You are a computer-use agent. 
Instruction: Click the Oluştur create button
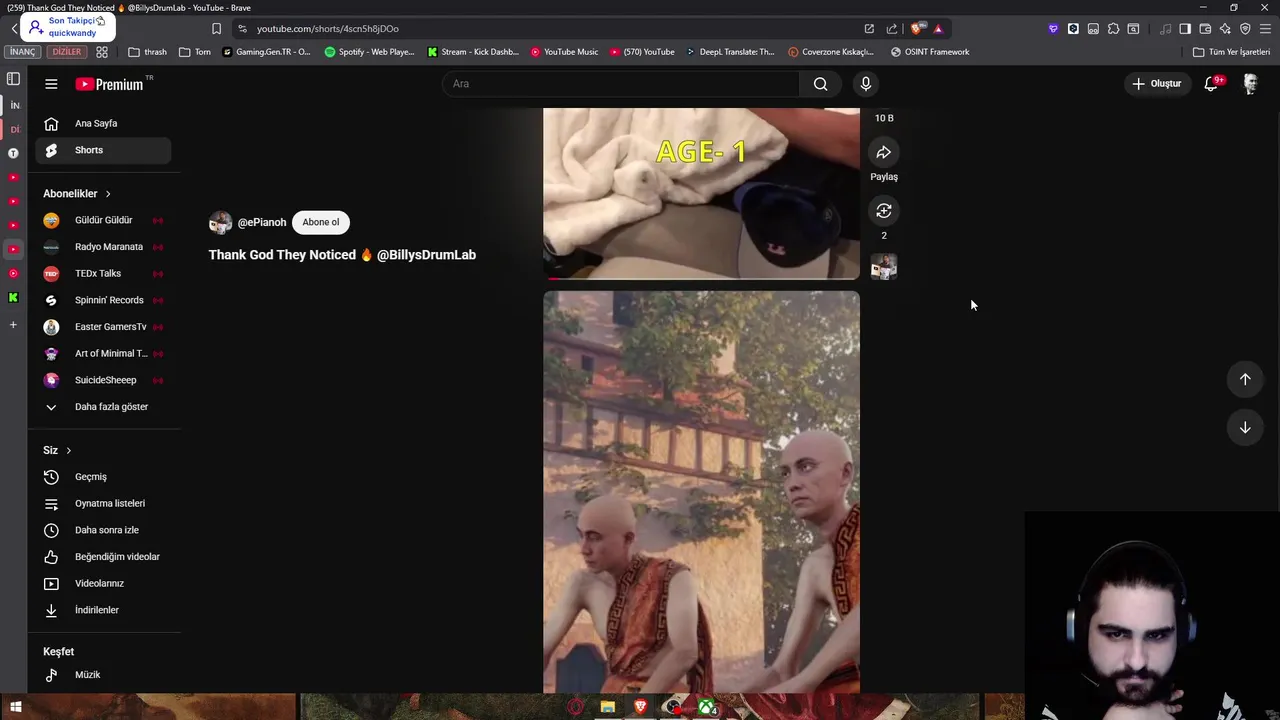1156,84
